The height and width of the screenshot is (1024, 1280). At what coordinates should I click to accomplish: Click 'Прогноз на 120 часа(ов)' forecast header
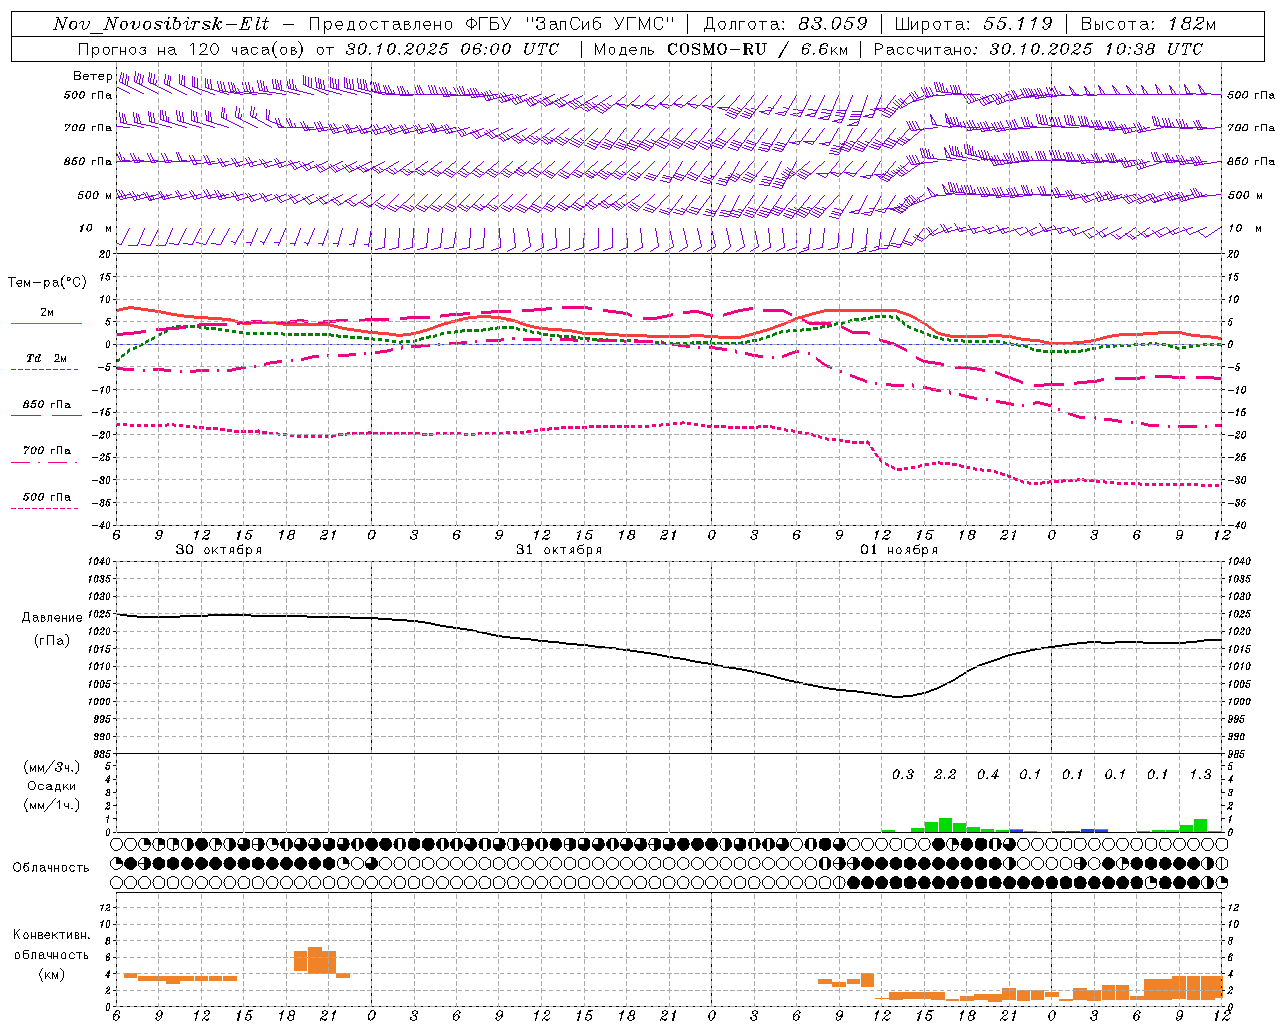click(190, 49)
